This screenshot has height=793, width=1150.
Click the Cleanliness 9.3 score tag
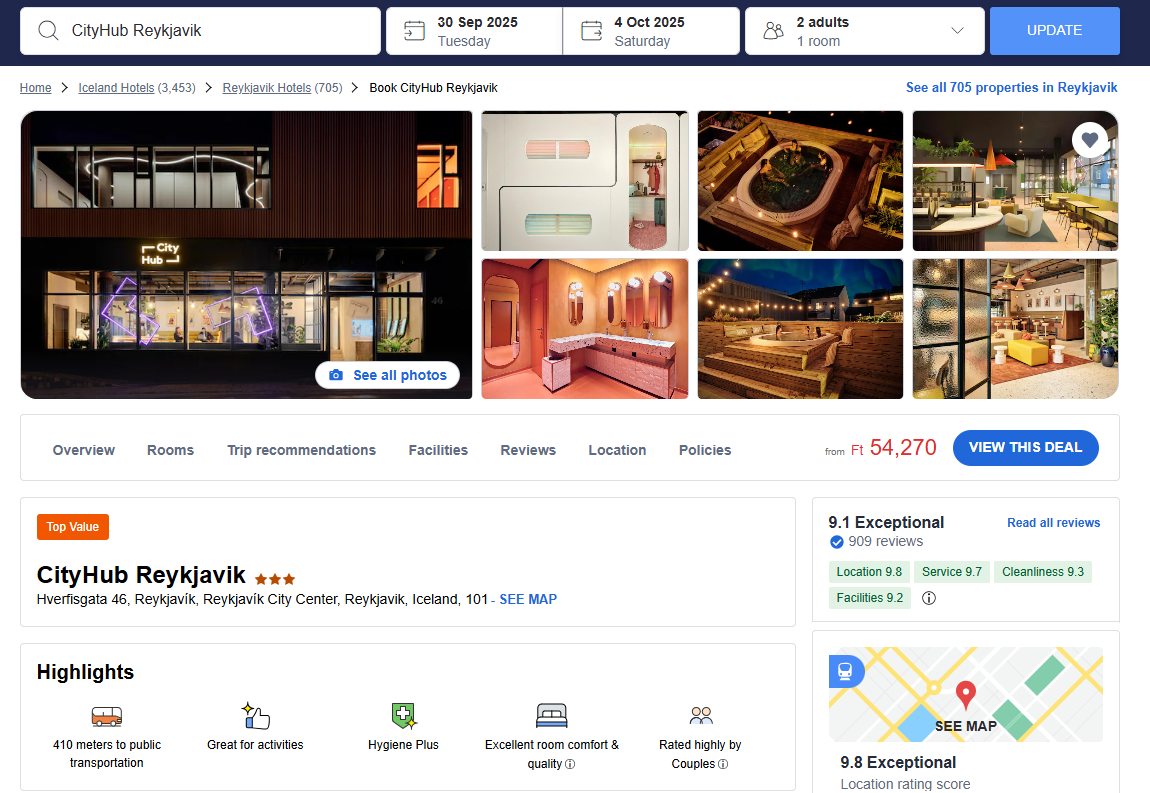coord(1043,572)
